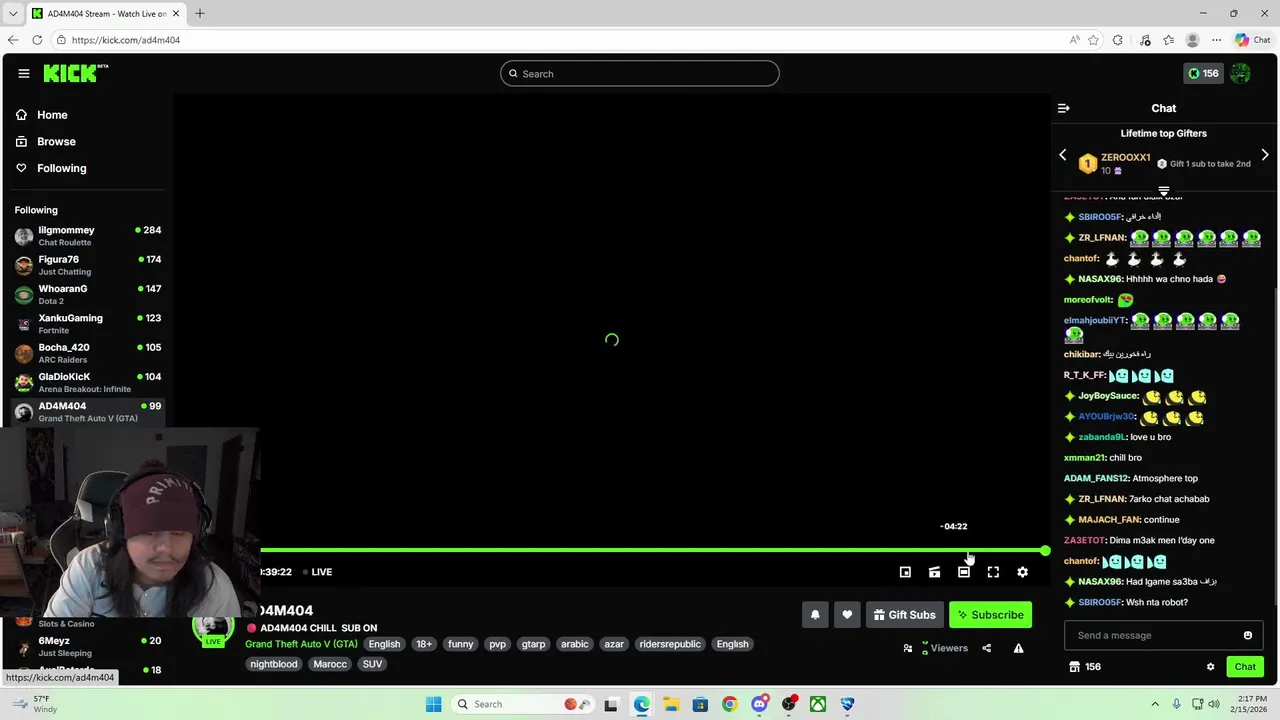Open Figura76 channel in Following list
Viewport: 1280px width, 720px height.
(x=88, y=265)
